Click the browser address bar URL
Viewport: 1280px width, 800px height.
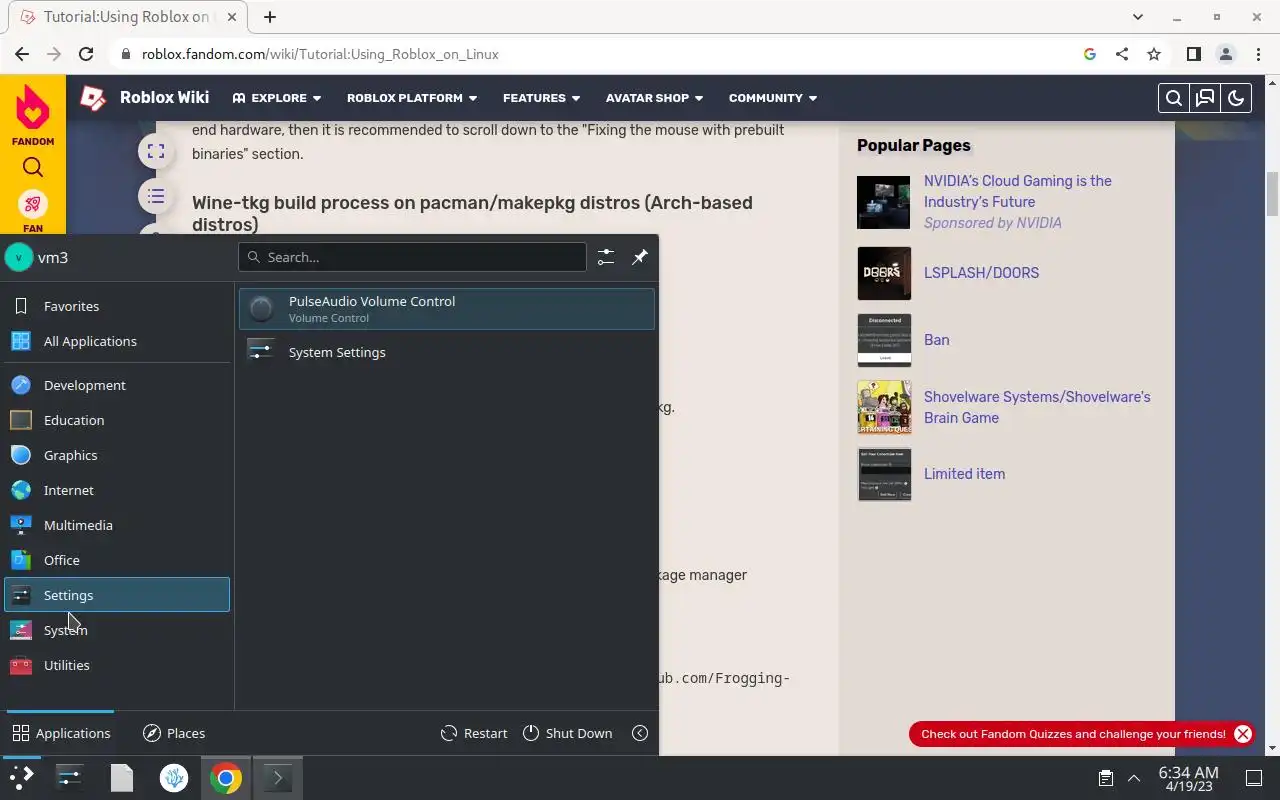tap(320, 54)
